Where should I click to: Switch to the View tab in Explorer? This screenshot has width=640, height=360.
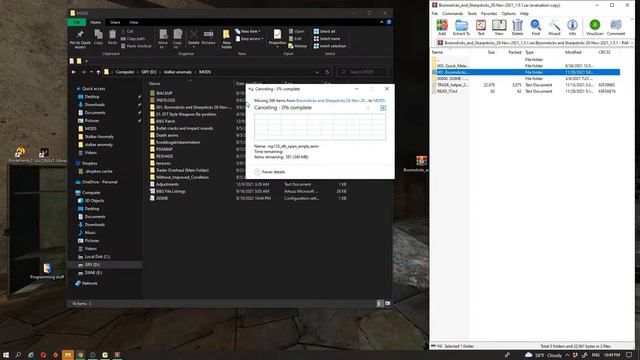click(x=133, y=22)
